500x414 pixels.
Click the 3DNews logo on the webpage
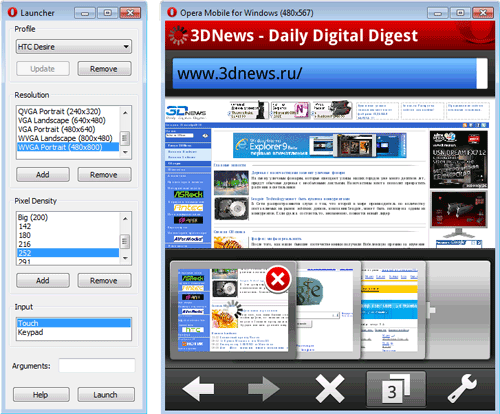(x=186, y=112)
